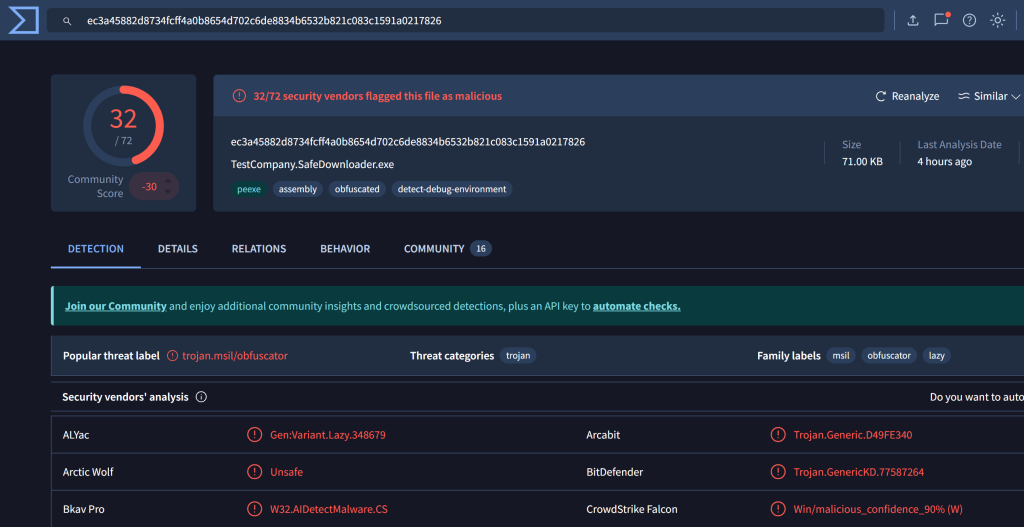Click the BitDefender vendor name
The width and height of the screenshot is (1024, 527).
click(x=615, y=471)
